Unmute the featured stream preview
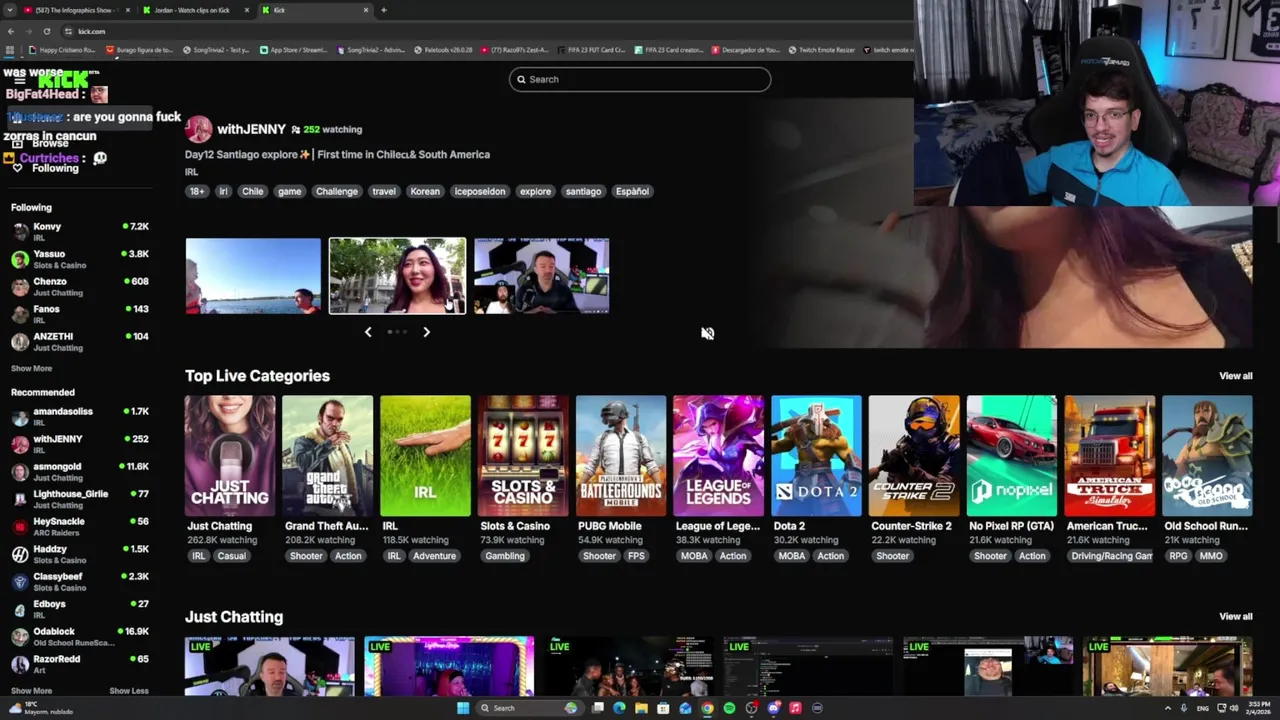The height and width of the screenshot is (720, 1280). [x=707, y=334]
